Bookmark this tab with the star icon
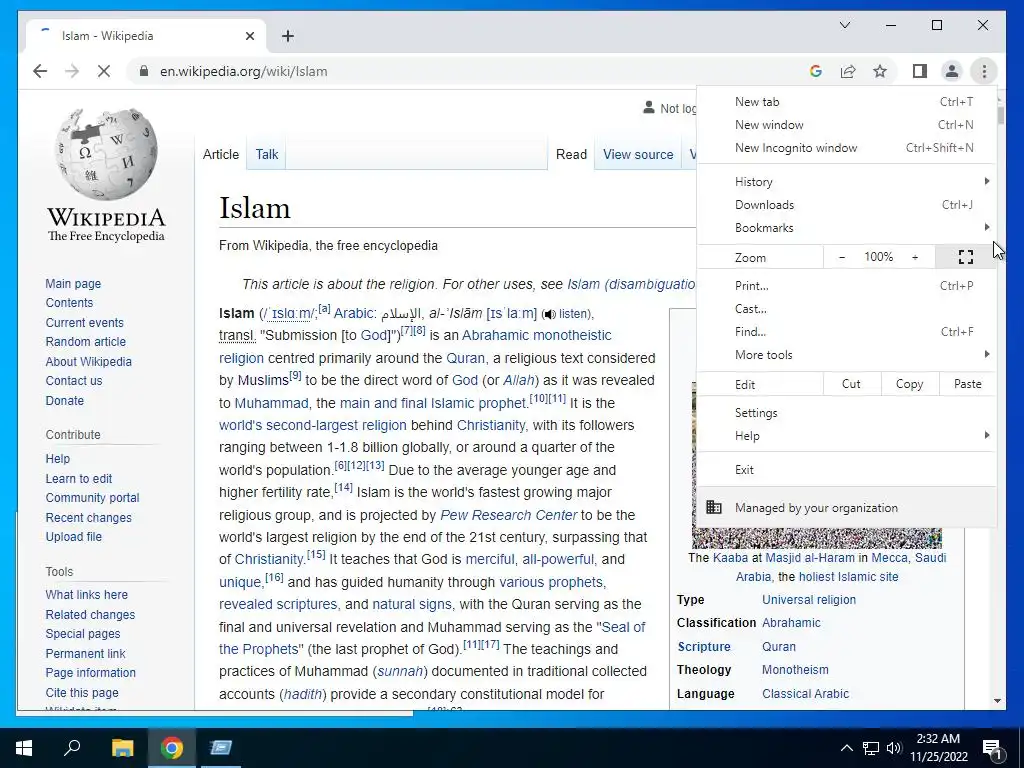Viewport: 1024px width, 768px height. [880, 71]
